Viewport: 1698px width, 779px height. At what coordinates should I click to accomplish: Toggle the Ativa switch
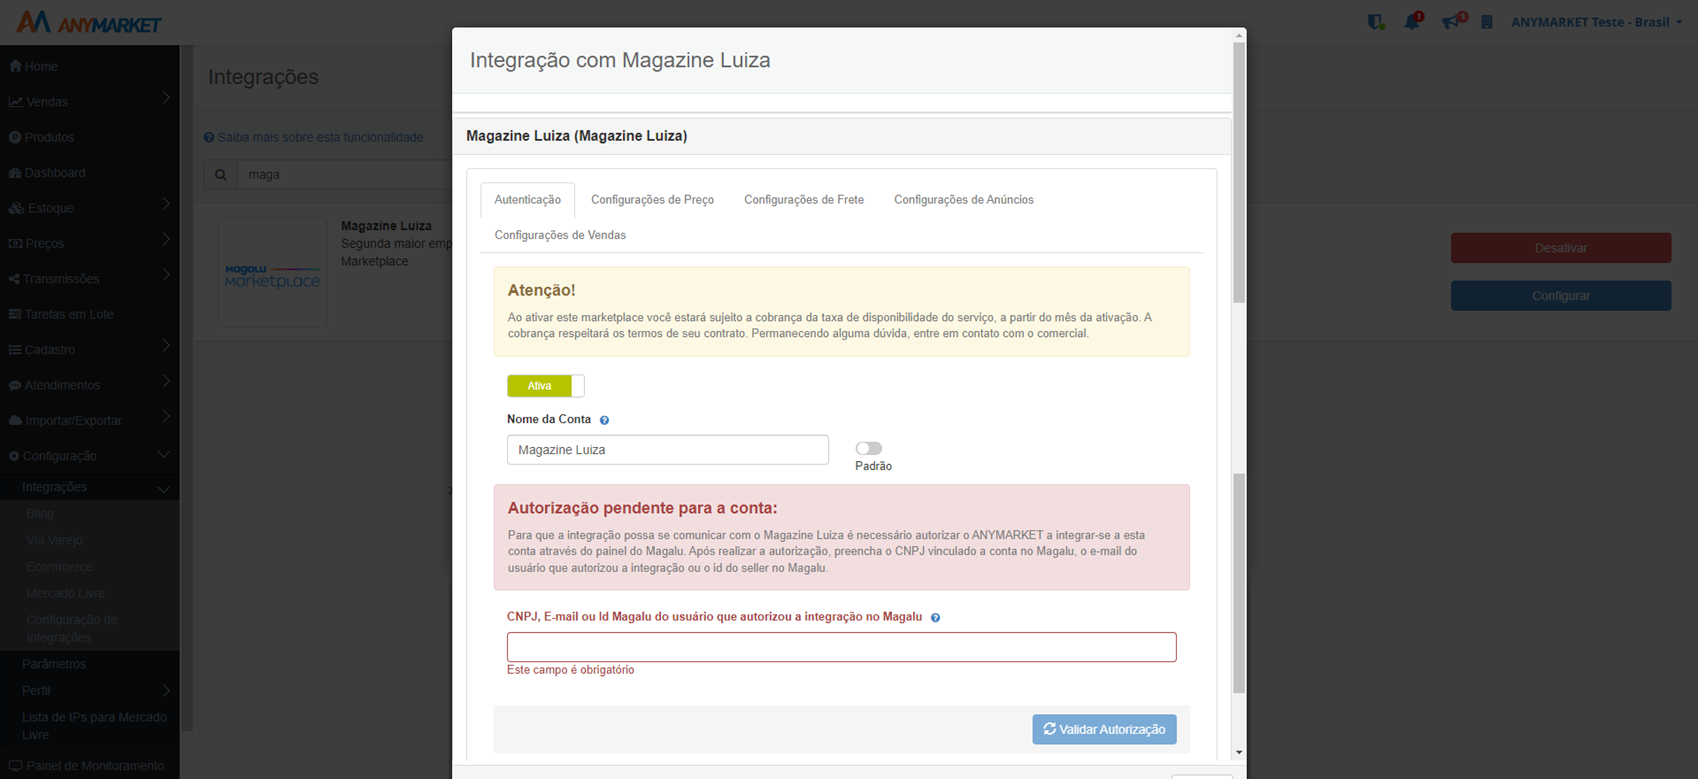pyautogui.click(x=546, y=386)
